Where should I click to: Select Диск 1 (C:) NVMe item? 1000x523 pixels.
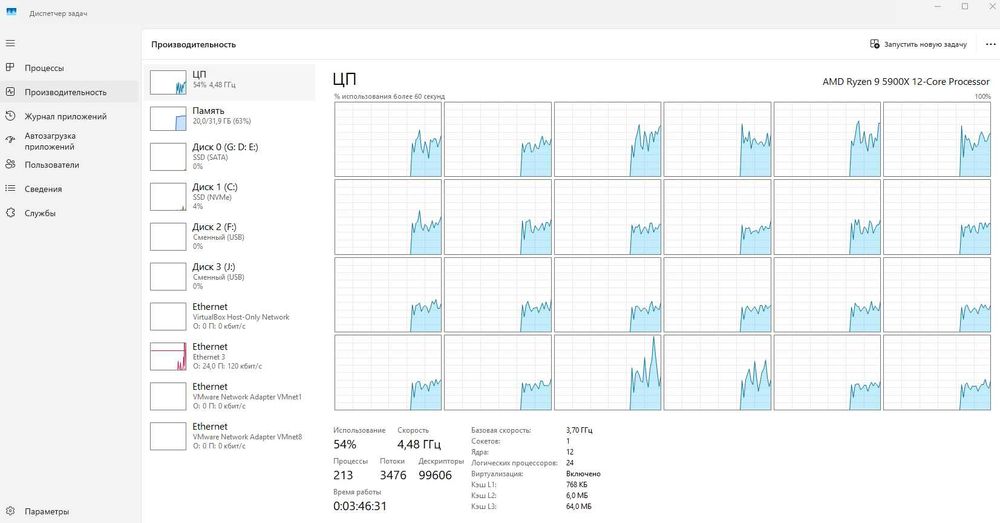point(231,196)
